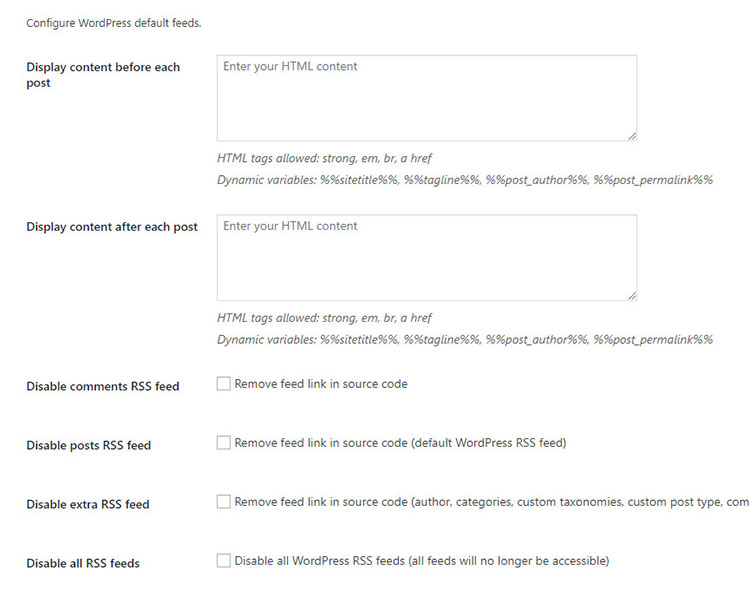The height and width of the screenshot is (590, 750).
Task: Click the 'Configure WordPress default feeds.' description
Action: click(114, 22)
